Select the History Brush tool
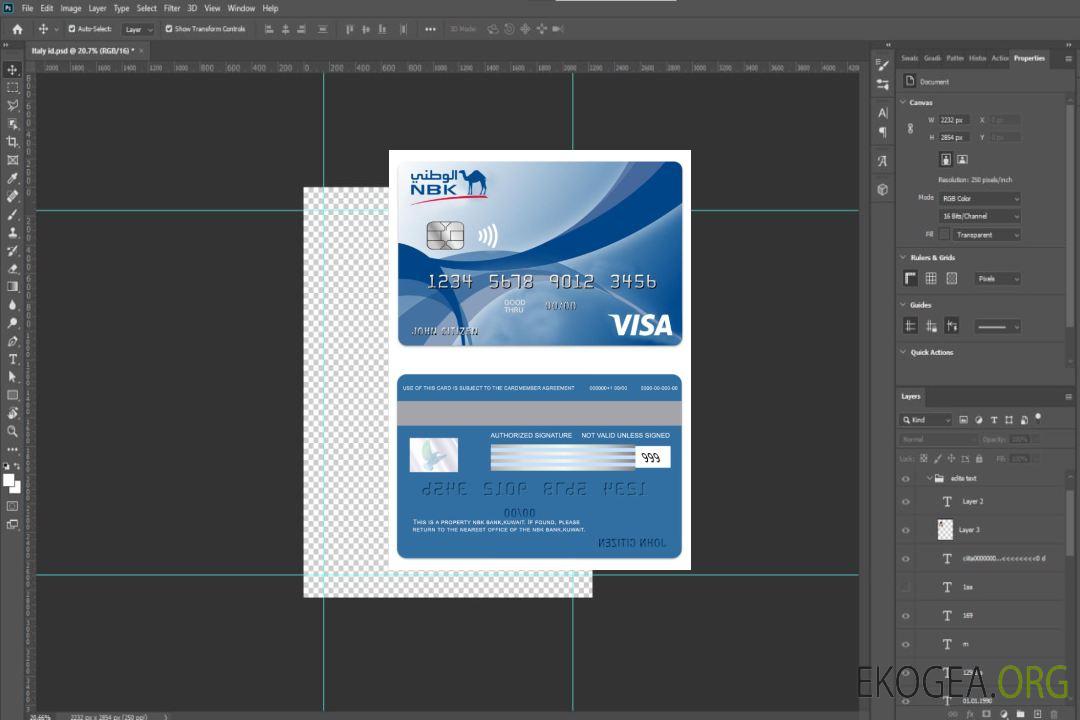 12,250
